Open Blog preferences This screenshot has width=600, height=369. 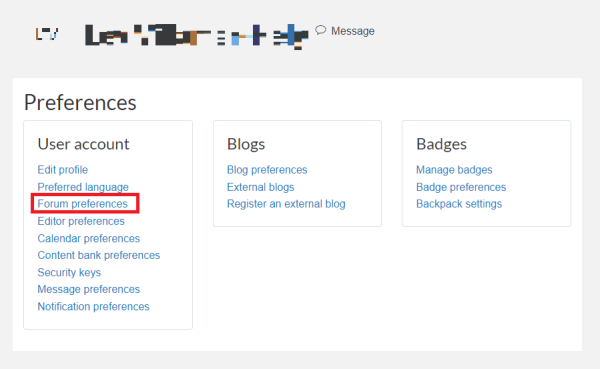[267, 170]
